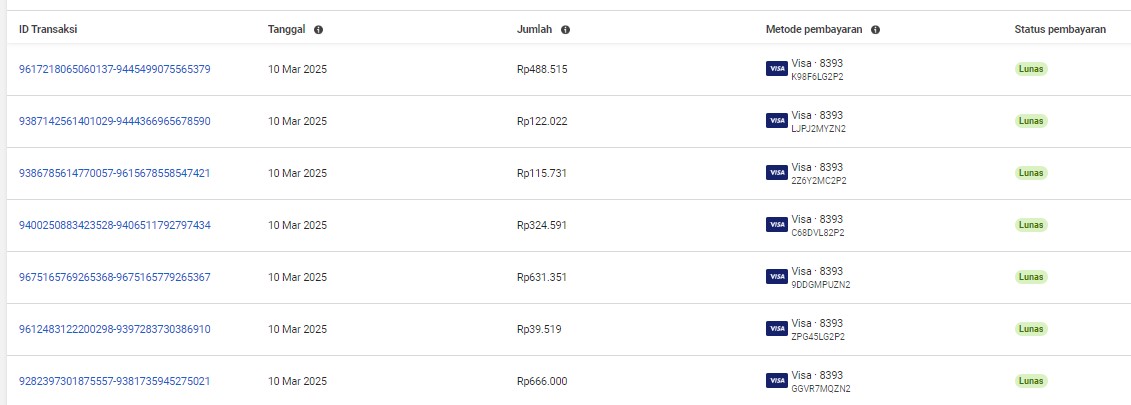Open transaction ID starting with 9282397301875557

pos(115,381)
